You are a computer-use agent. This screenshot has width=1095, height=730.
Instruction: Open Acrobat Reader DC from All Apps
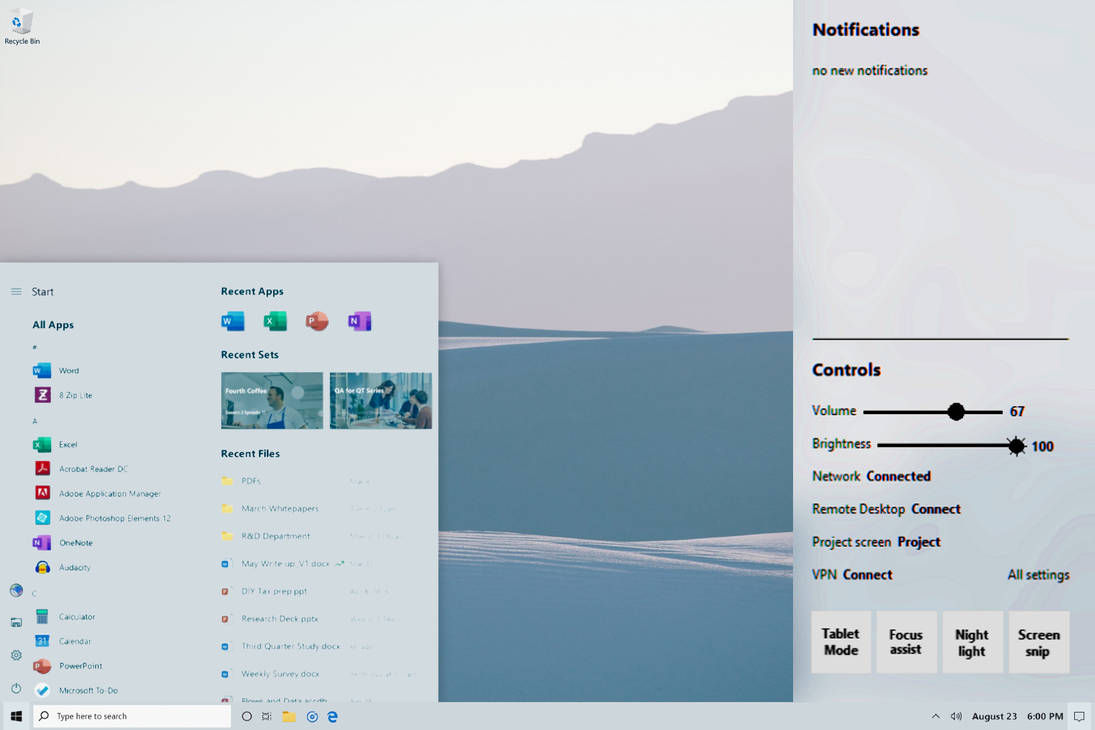point(81,469)
